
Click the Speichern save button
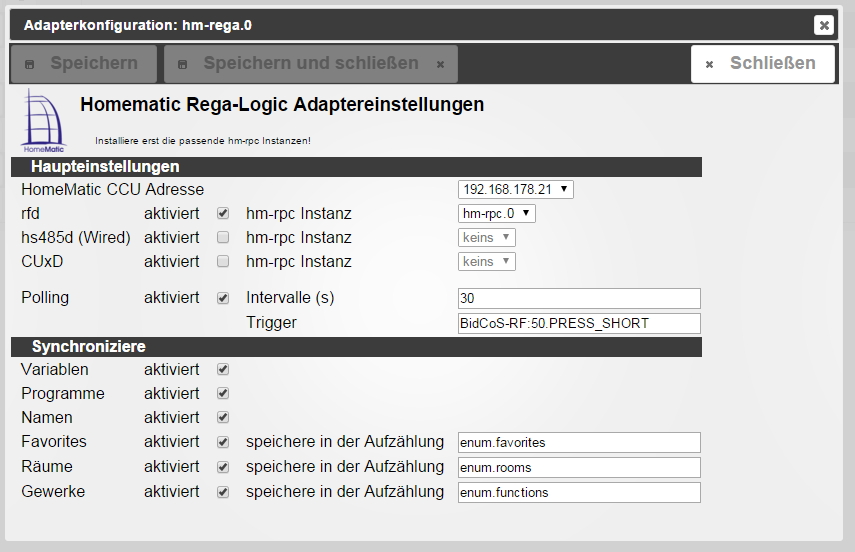pos(83,64)
